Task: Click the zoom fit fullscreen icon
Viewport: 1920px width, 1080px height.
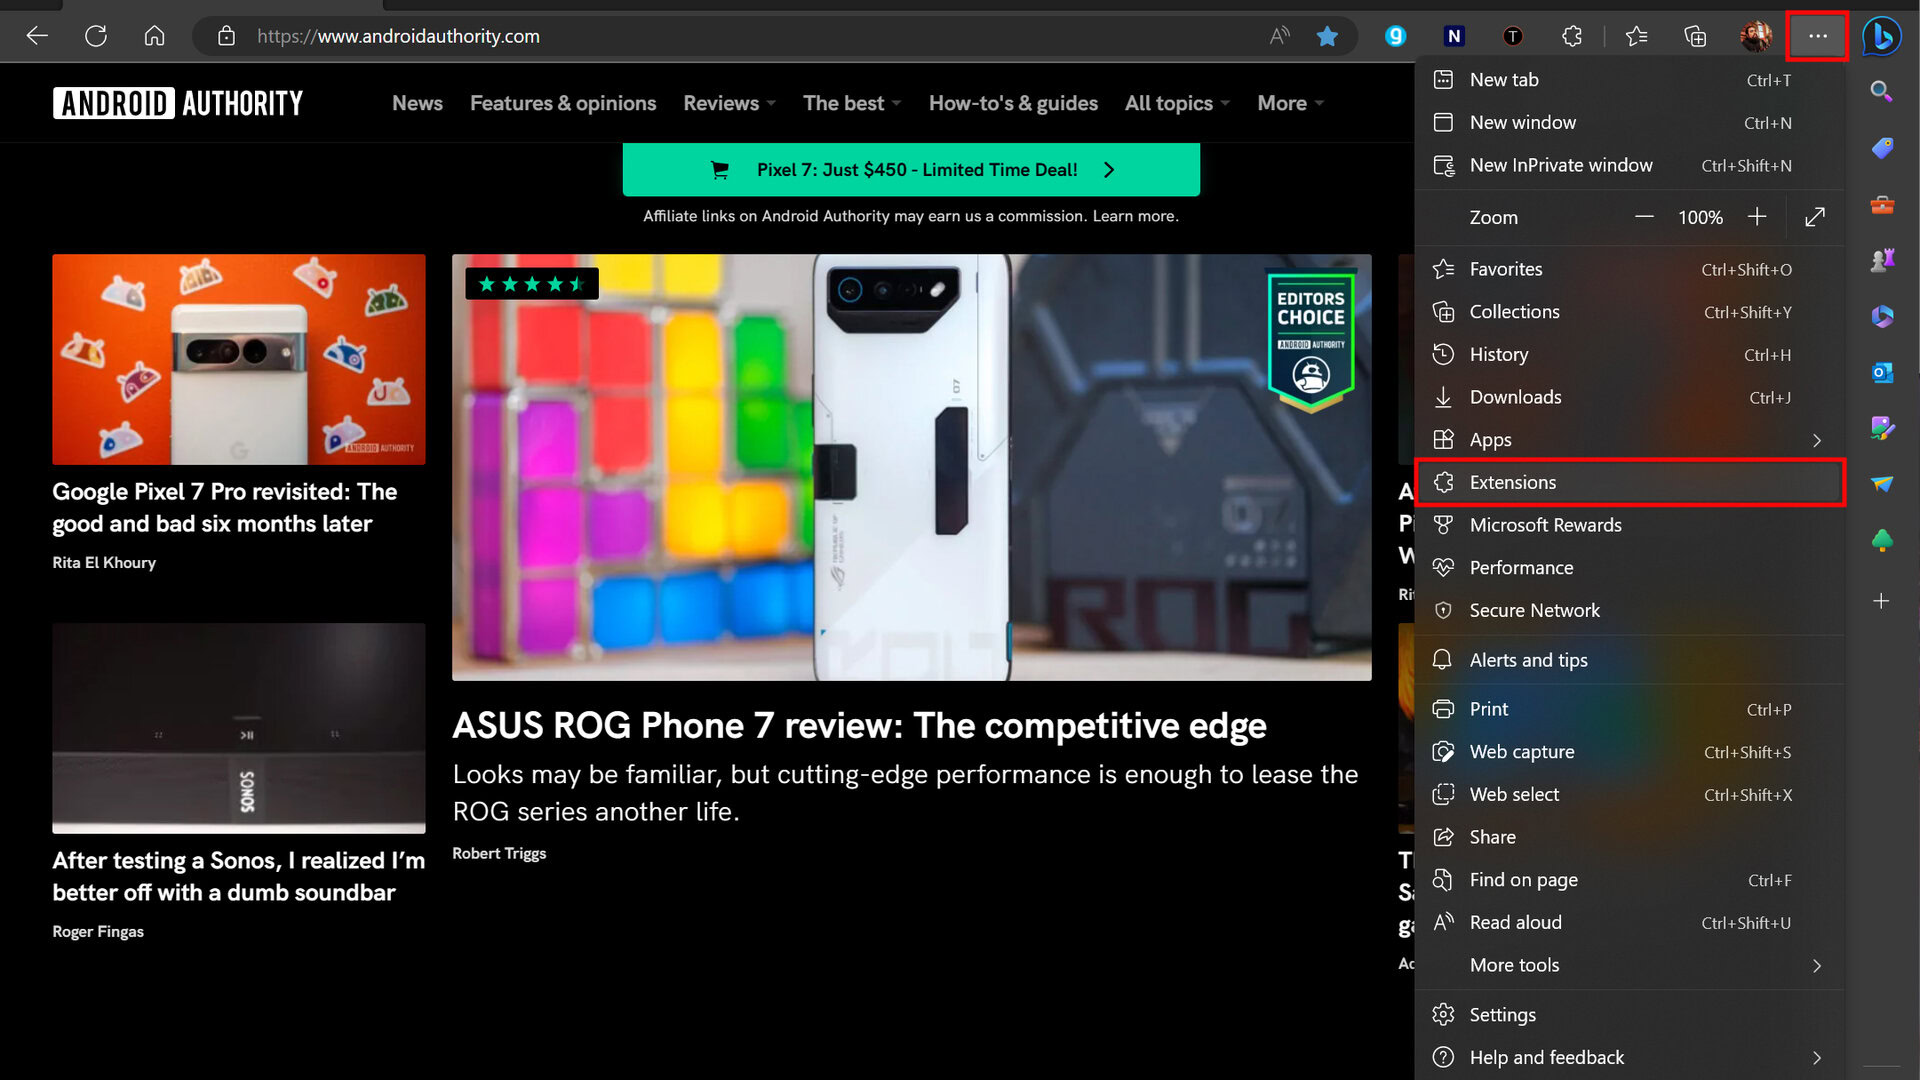Action: click(x=1816, y=218)
